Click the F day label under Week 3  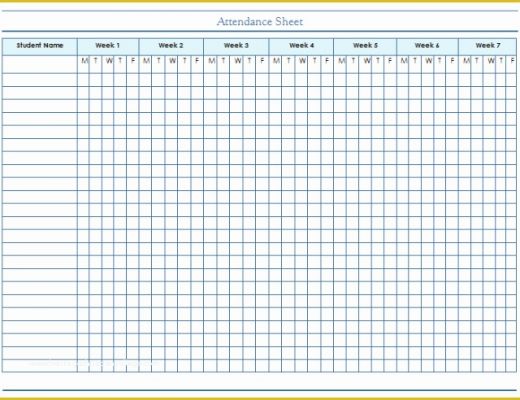(262, 61)
